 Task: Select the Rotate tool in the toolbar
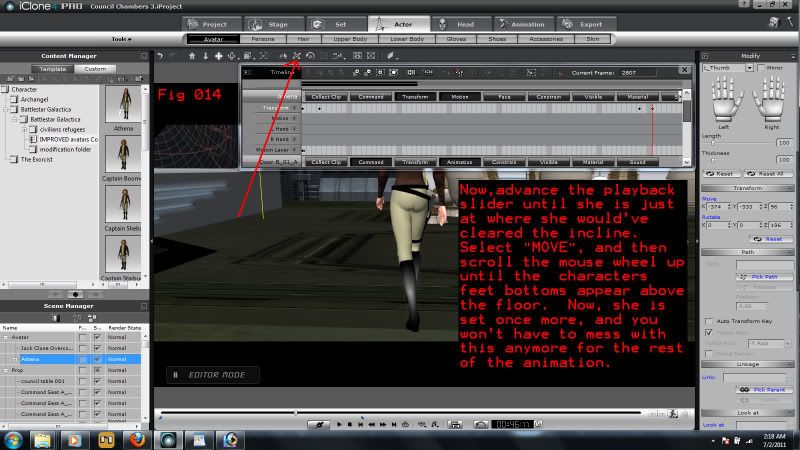pyautogui.click(x=310, y=56)
